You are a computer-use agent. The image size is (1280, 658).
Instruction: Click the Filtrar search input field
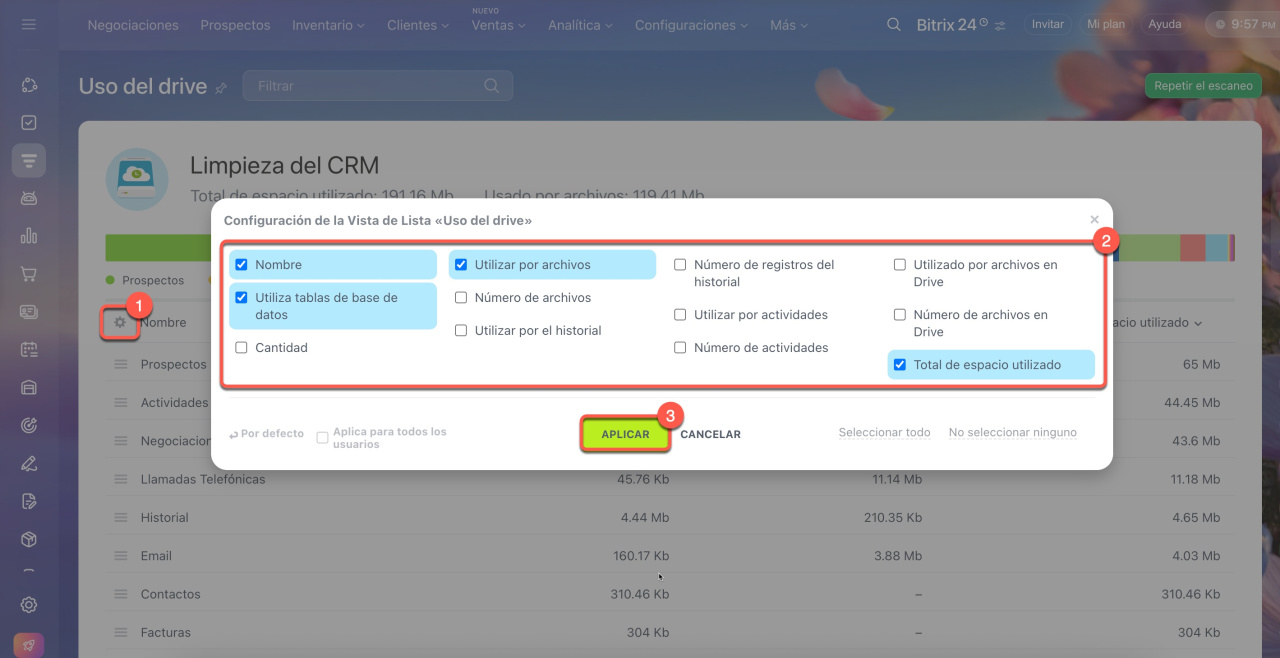pos(365,86)
